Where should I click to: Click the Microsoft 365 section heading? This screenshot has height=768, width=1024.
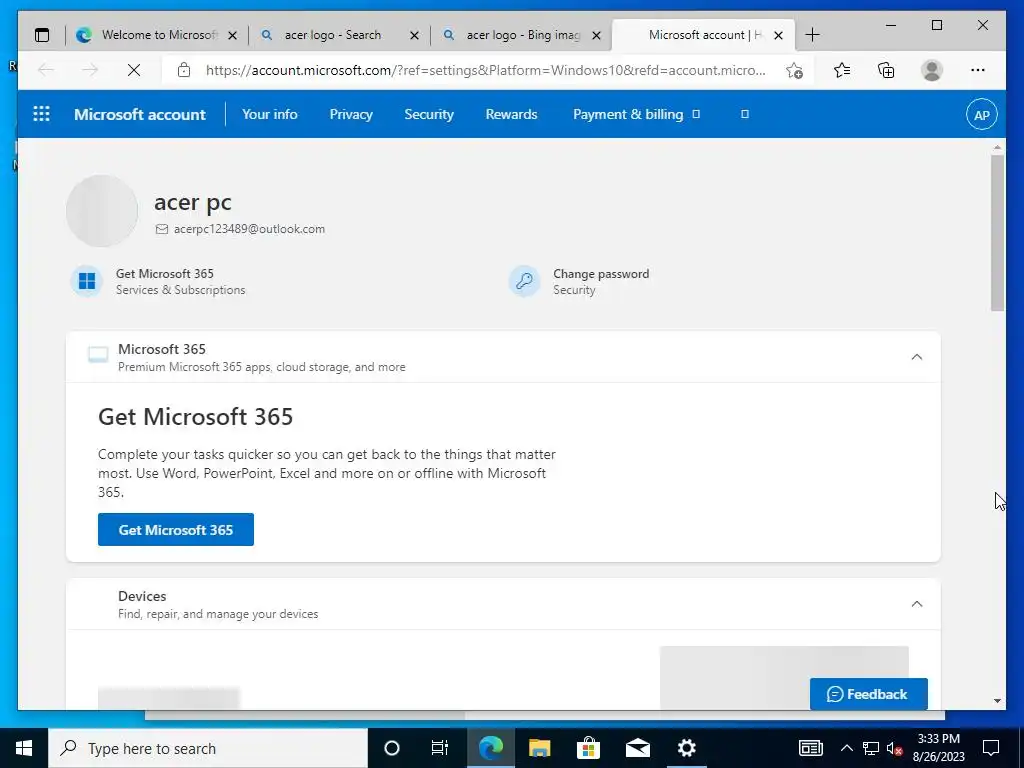pos(161,349)
